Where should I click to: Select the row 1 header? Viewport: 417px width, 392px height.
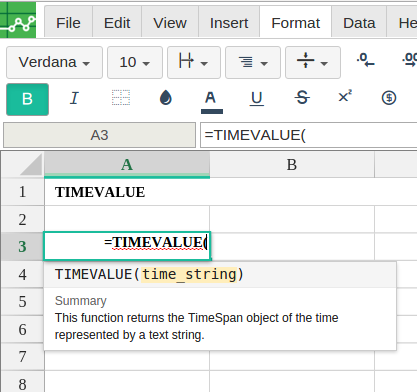pos(23,192)
